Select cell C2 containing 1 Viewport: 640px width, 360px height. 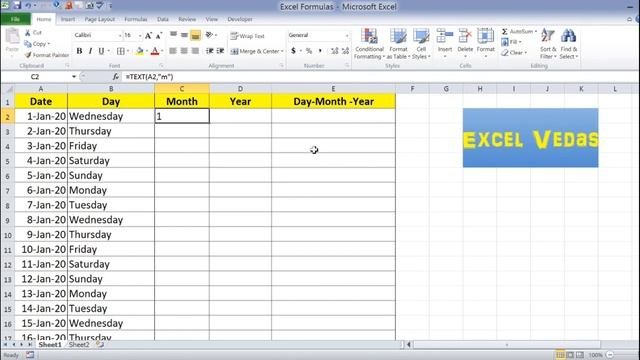[182, 116]
